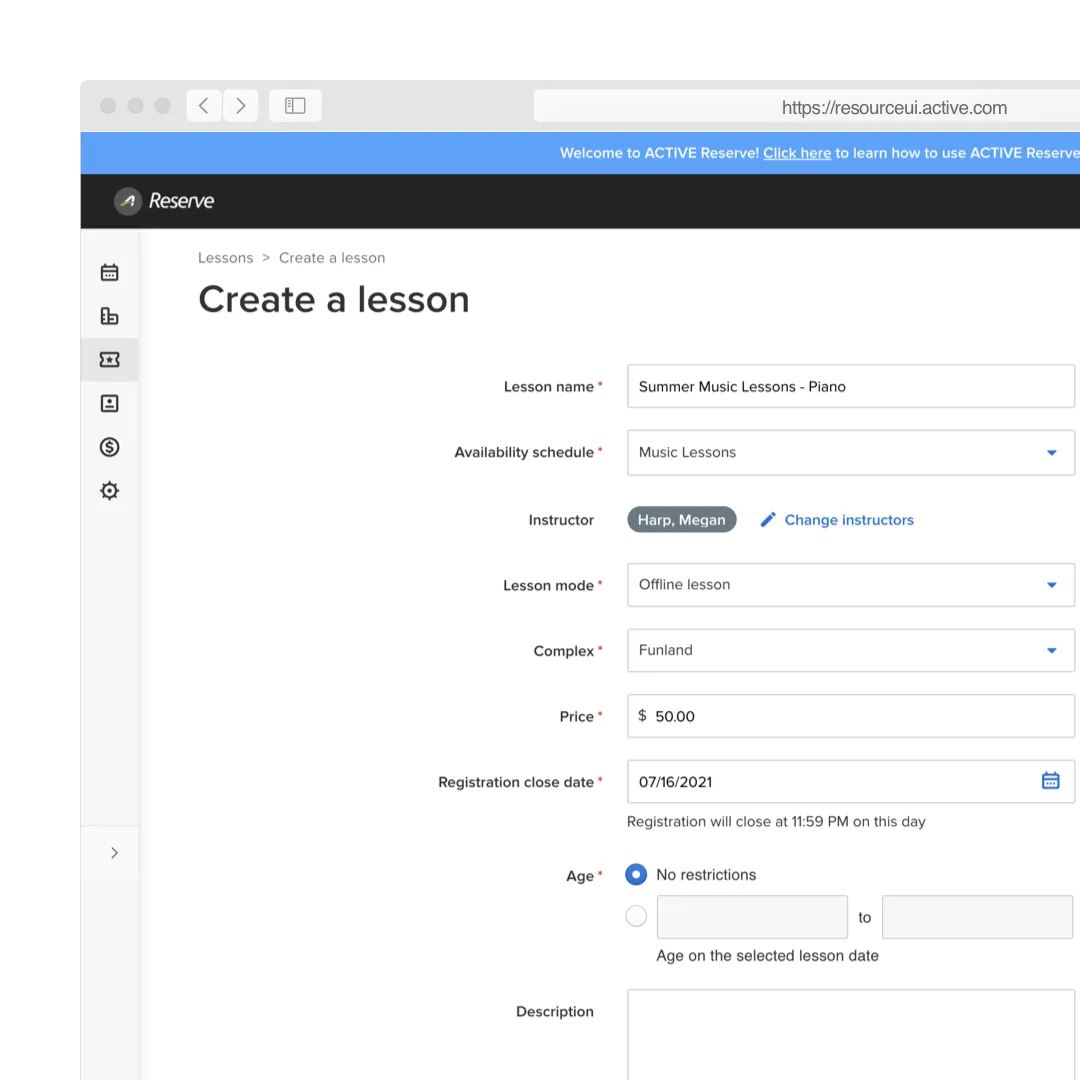Select the age range radio button
The height and width of the screenshot is (1080, 1080).
click(636, 916)
